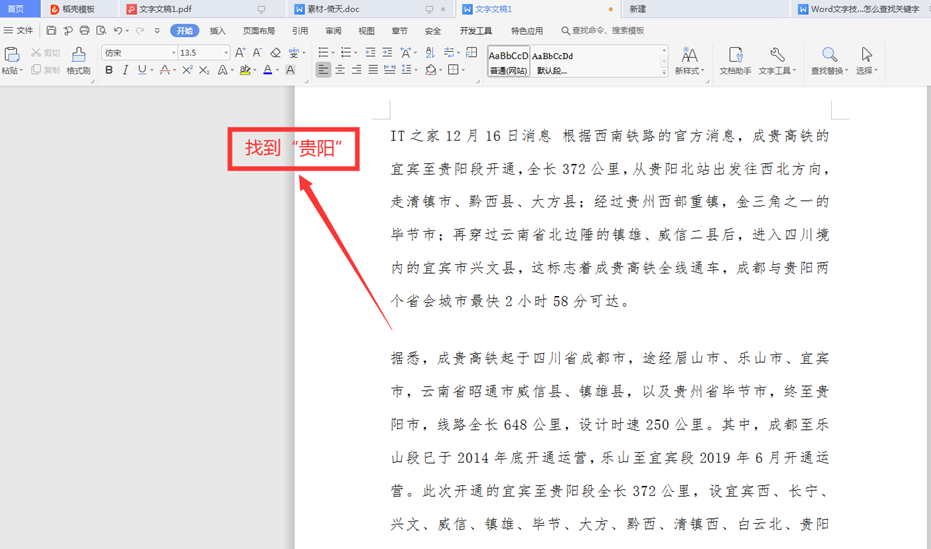Click the Increase Indent icon
The width and height of the screenshot is (931, 549).
coord(387,53)
